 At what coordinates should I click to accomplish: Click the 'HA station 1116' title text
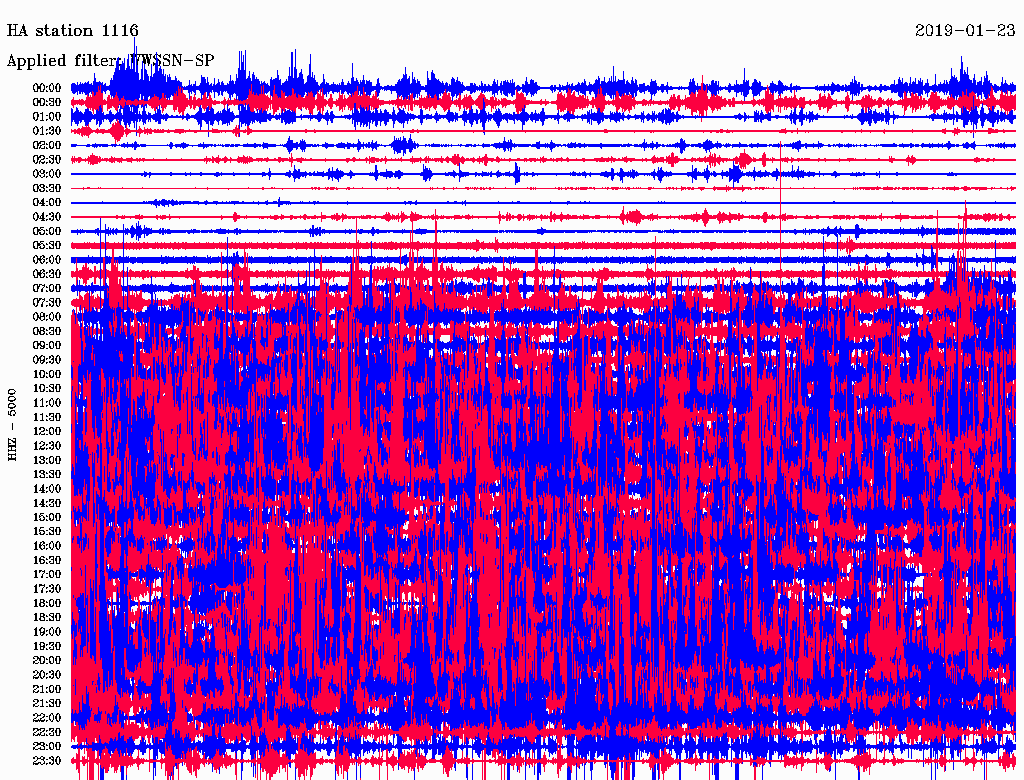click(72, 31)
